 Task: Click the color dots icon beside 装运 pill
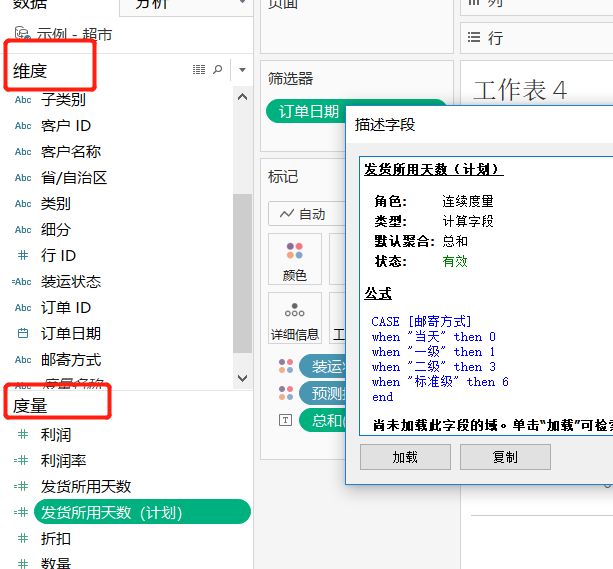pyautogui.click(x=286, y=366)
